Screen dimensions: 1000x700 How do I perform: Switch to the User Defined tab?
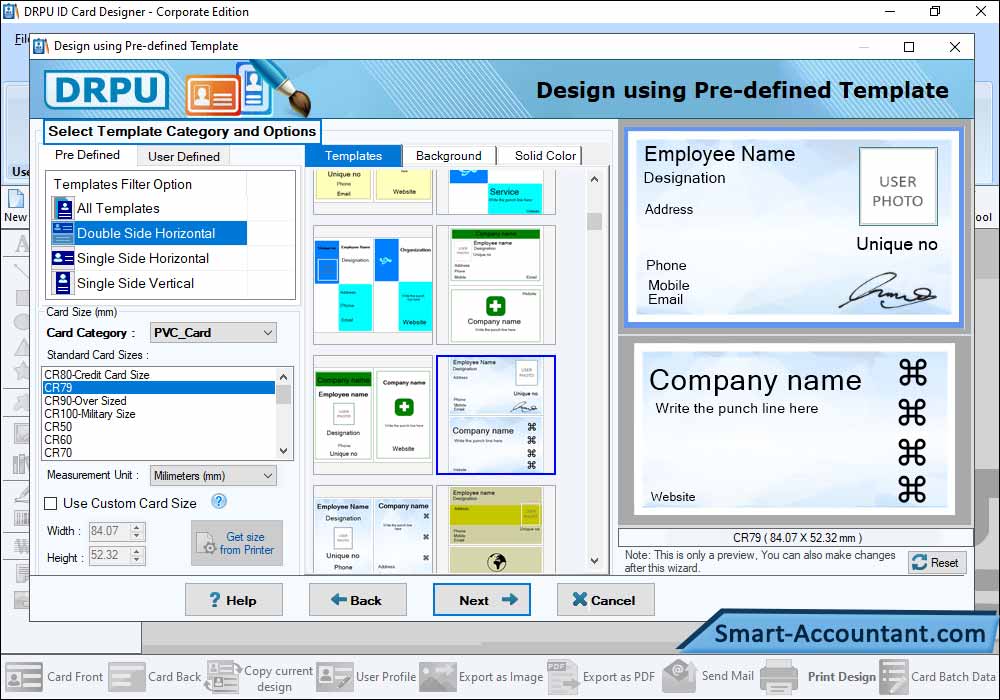click(x=184, y=156)
